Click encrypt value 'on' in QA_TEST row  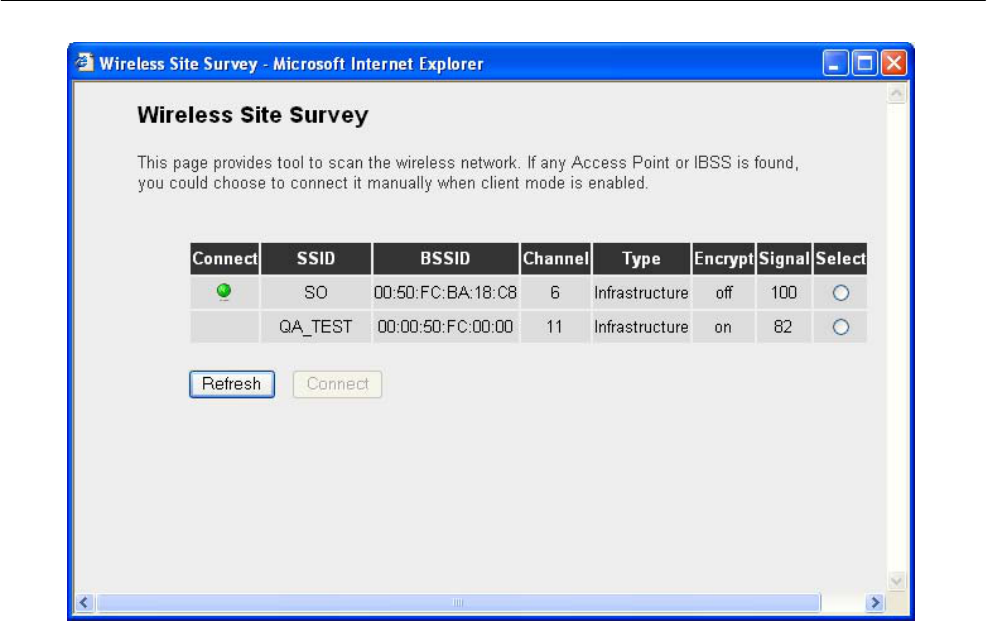pyautogui.click(x=723, y=327)
